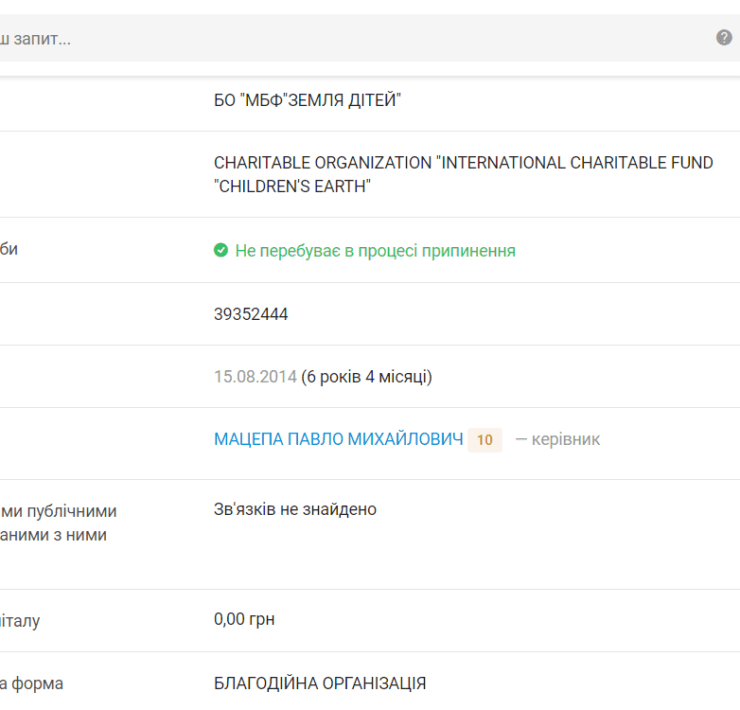The width and height of the screenshot is (740, 710).
Task: Click the green checkmark status icon
Action: pos(221,250)
